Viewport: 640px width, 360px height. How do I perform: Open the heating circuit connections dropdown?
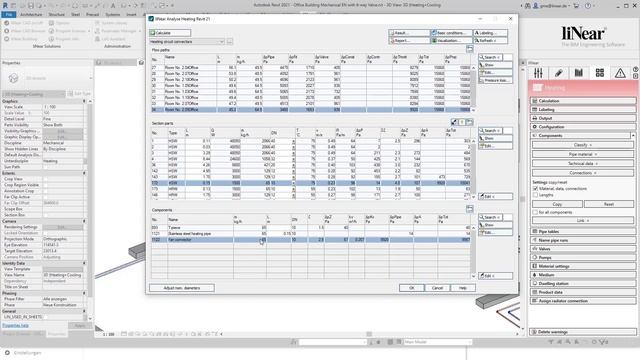[x=187, y=42]
